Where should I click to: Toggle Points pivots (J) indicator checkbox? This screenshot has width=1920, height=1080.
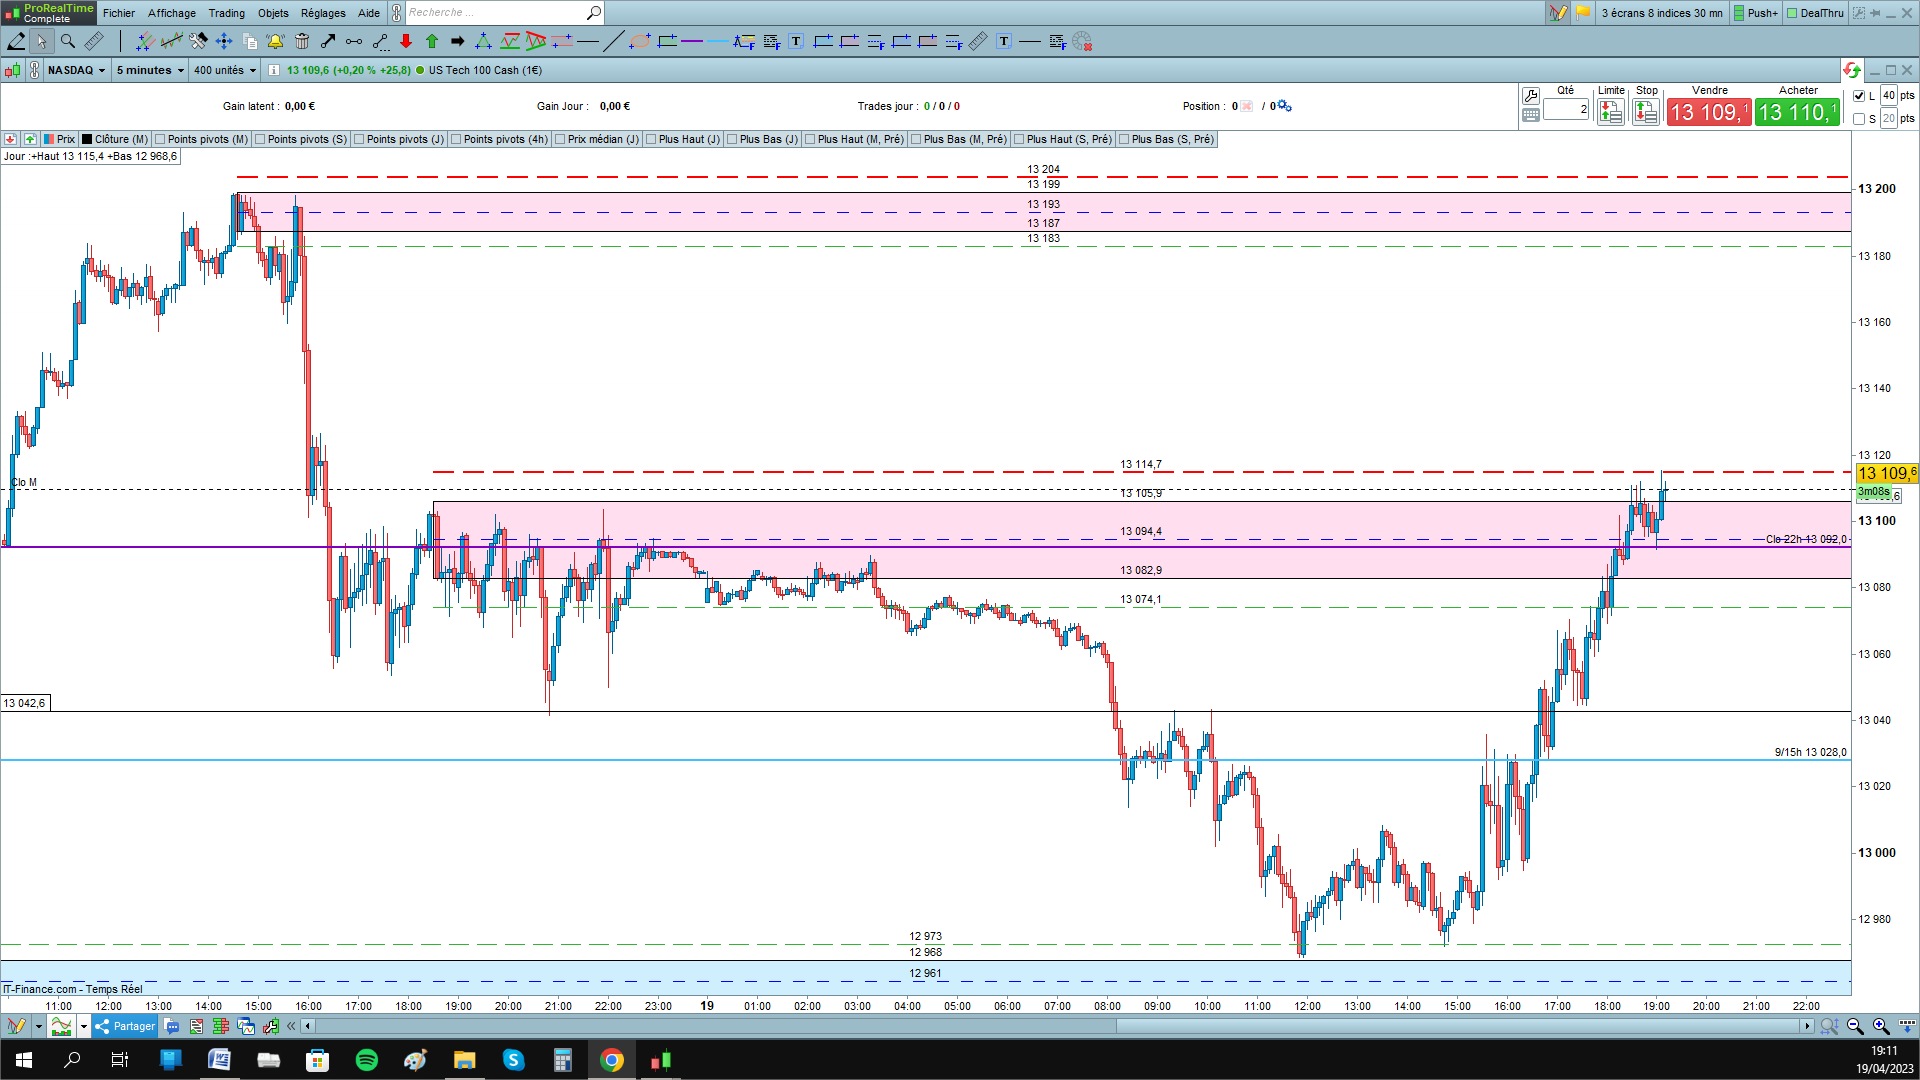(360, 139)
